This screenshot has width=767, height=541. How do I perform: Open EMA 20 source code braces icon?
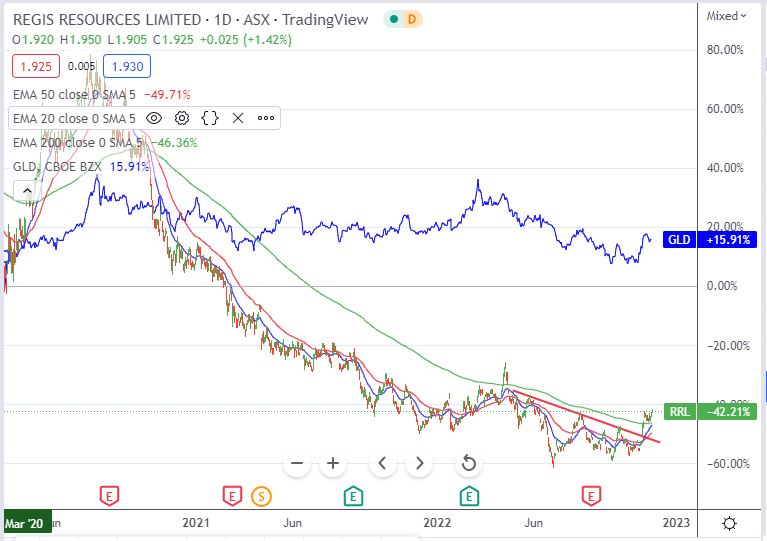(x=210, y=118)
